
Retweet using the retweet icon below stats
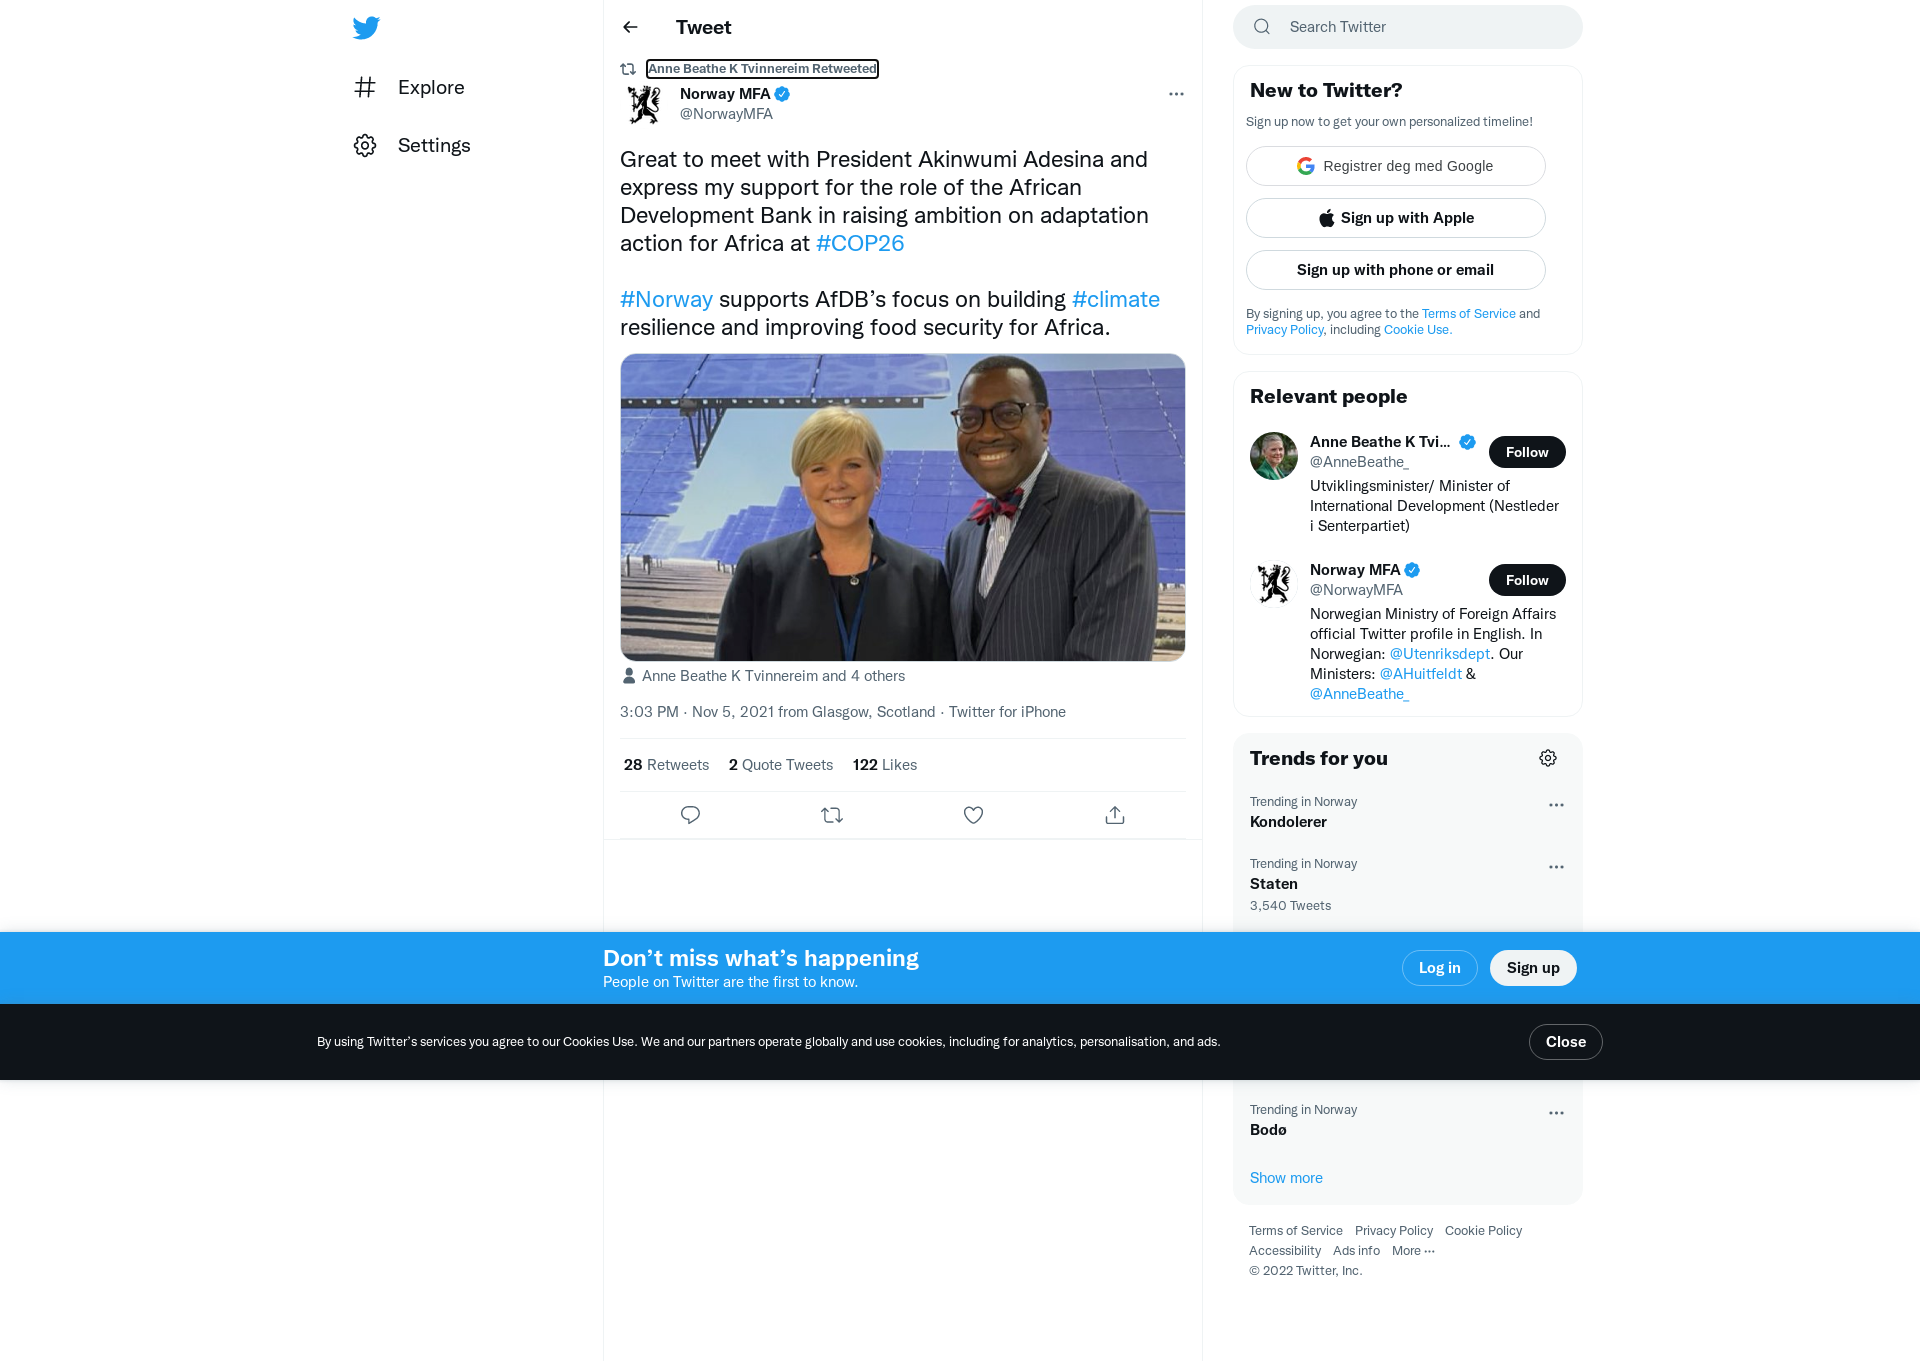click(x=832, y=815)
